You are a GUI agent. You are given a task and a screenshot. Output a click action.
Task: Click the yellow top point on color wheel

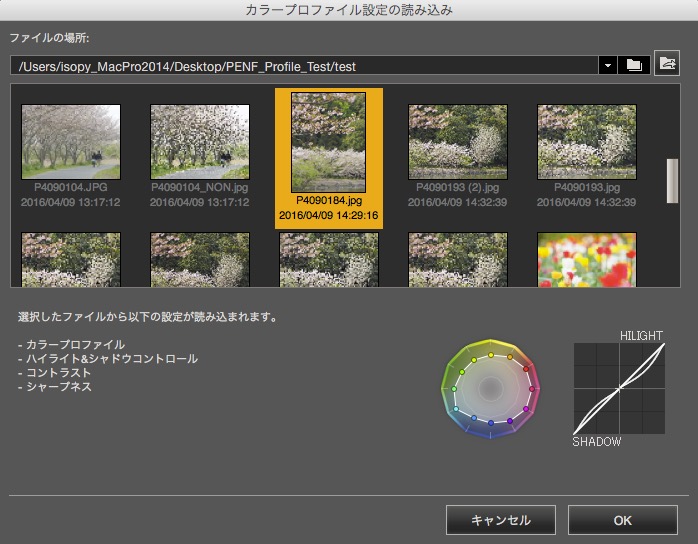[x=491, y=355]
